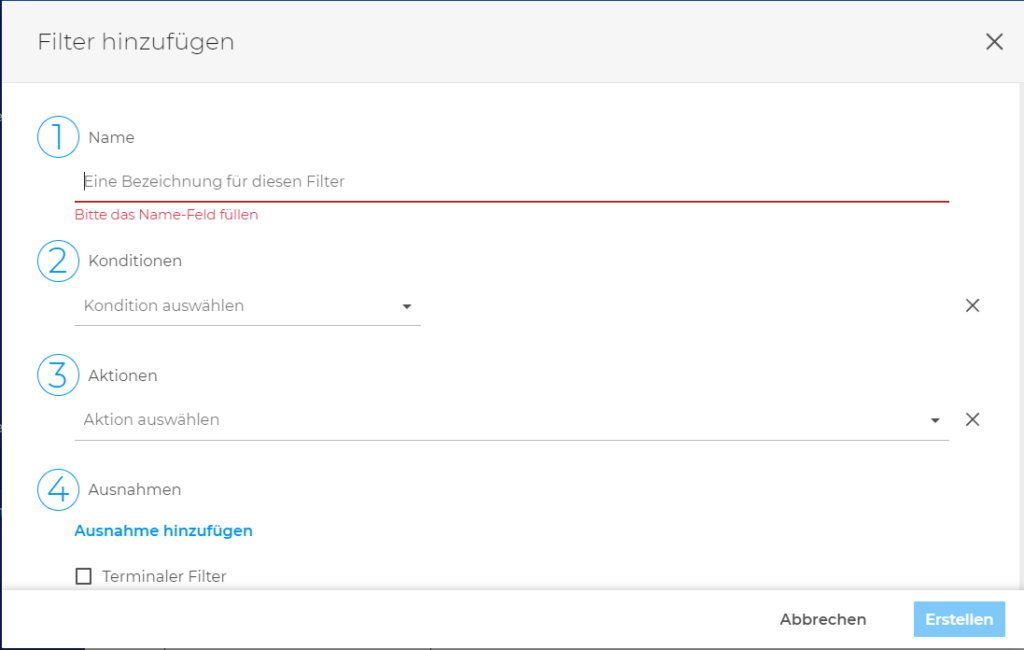
Task: Click the step 3 circle next to Aktionen
Action: pos(57,375)
